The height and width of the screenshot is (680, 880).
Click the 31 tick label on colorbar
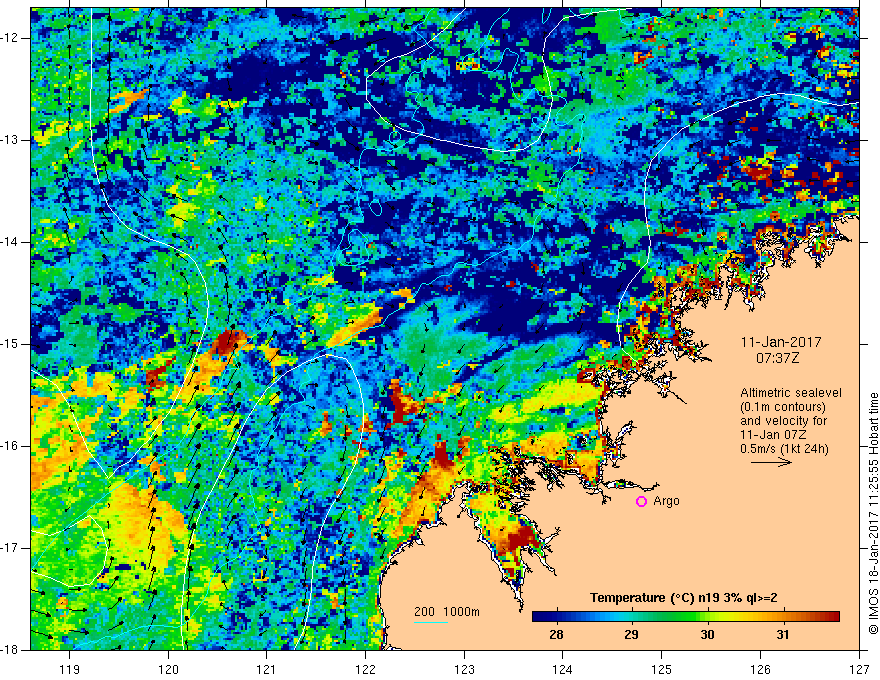point(782,635)
